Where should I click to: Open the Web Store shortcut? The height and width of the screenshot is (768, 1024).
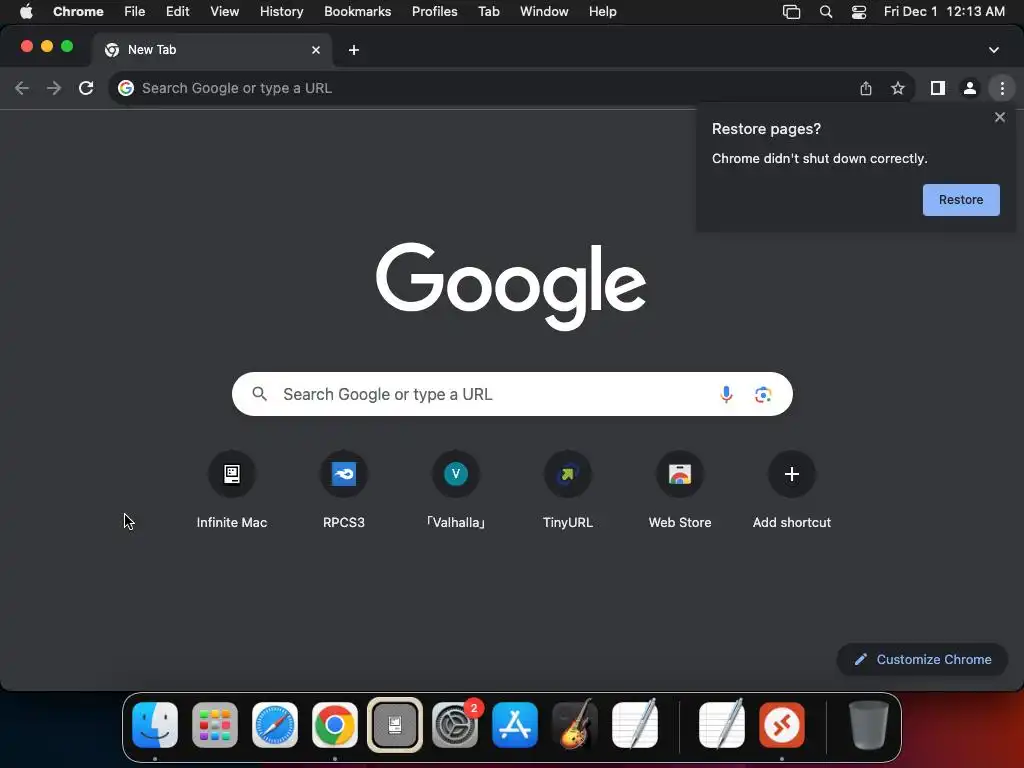tap(680, 490)
